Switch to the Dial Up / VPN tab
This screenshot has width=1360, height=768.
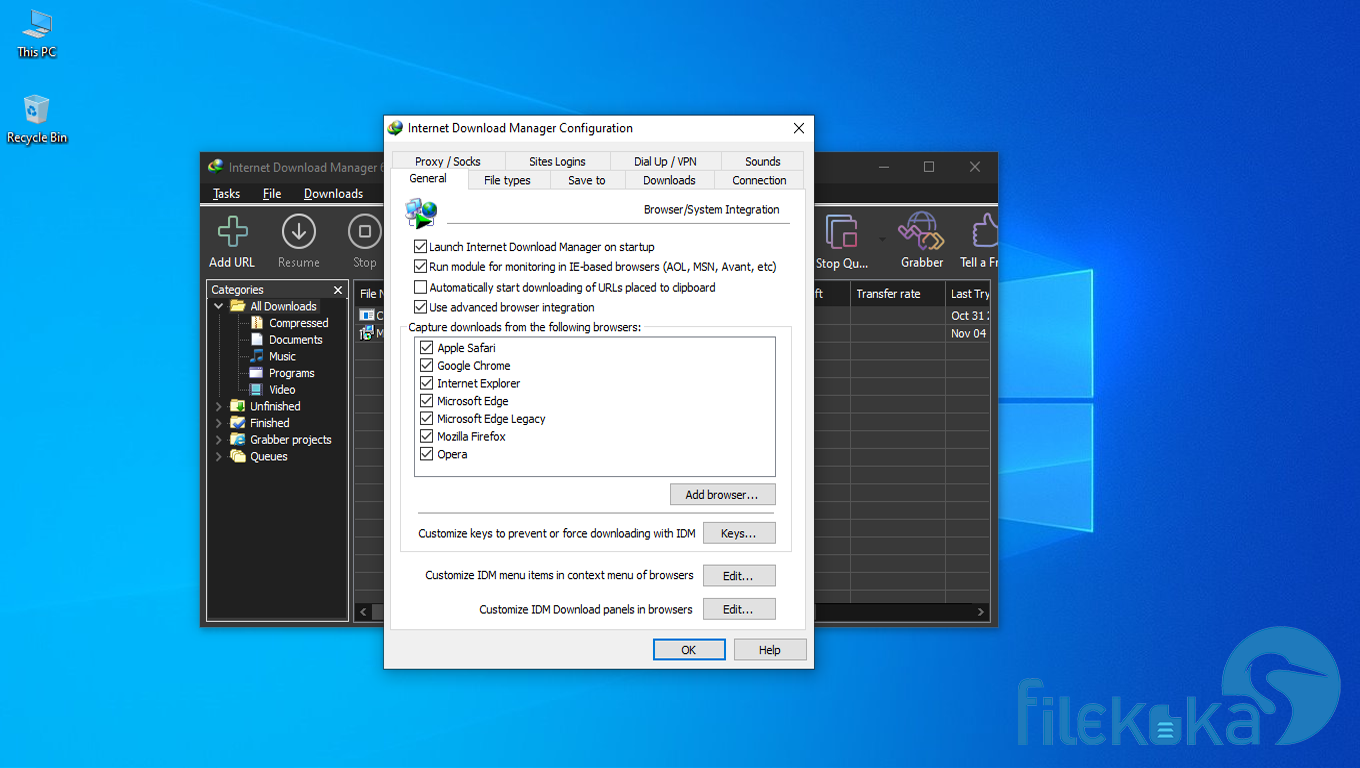[x=665, y=161]
